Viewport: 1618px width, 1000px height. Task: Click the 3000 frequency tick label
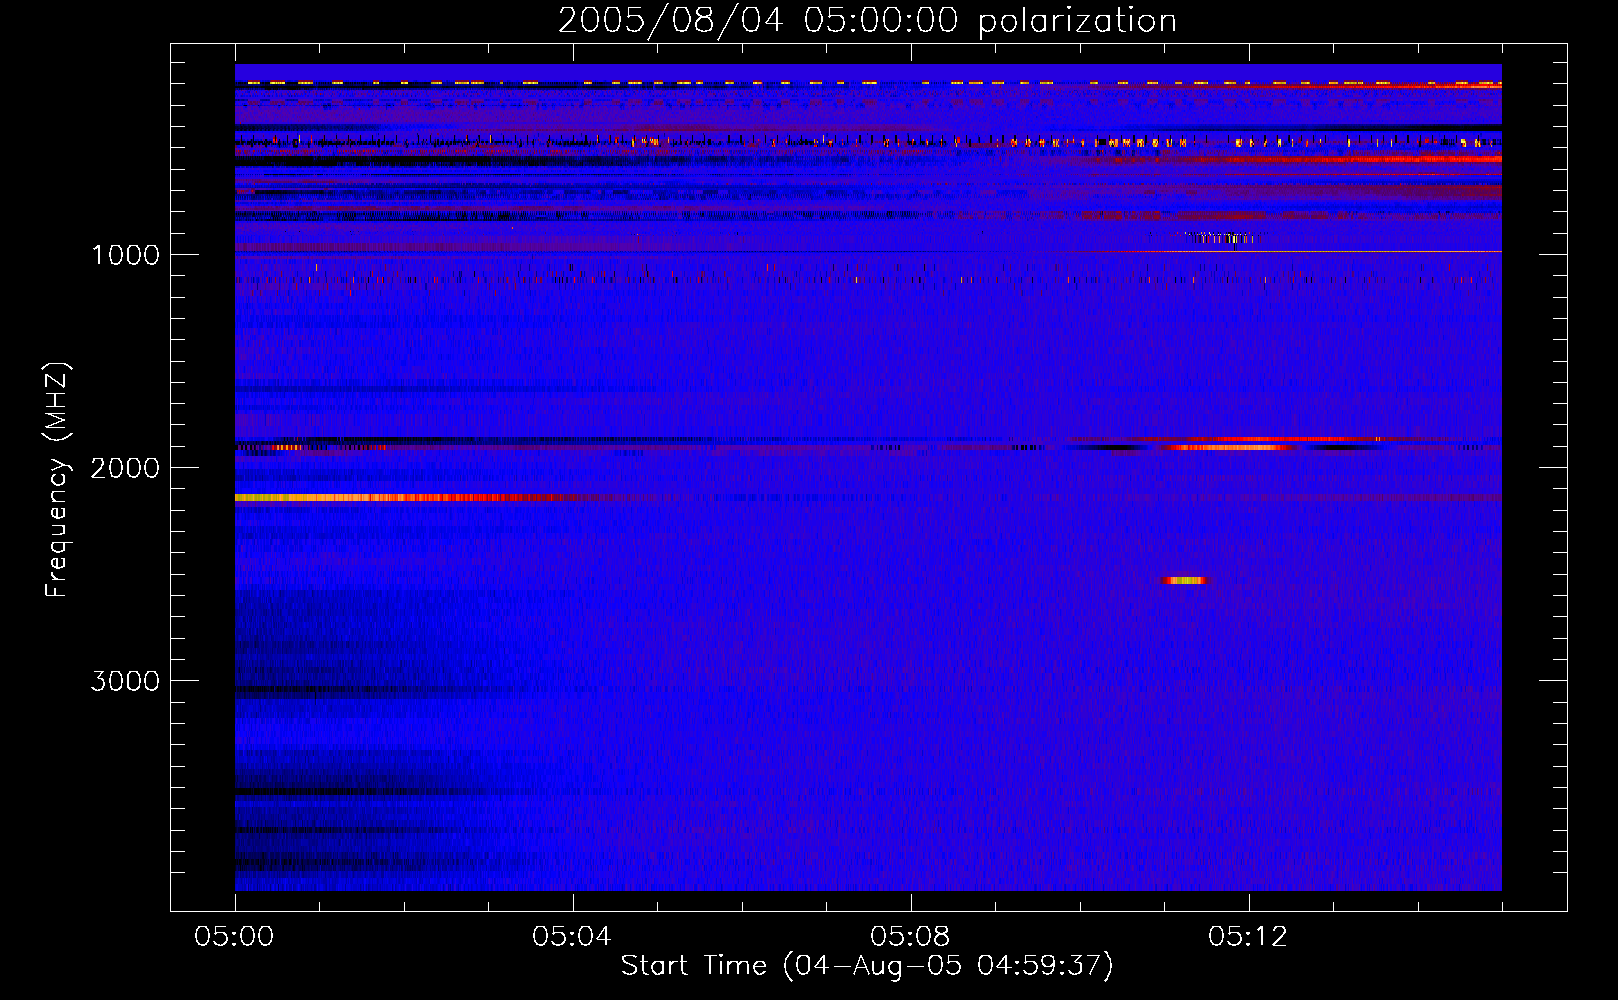[x=125, y=681]
